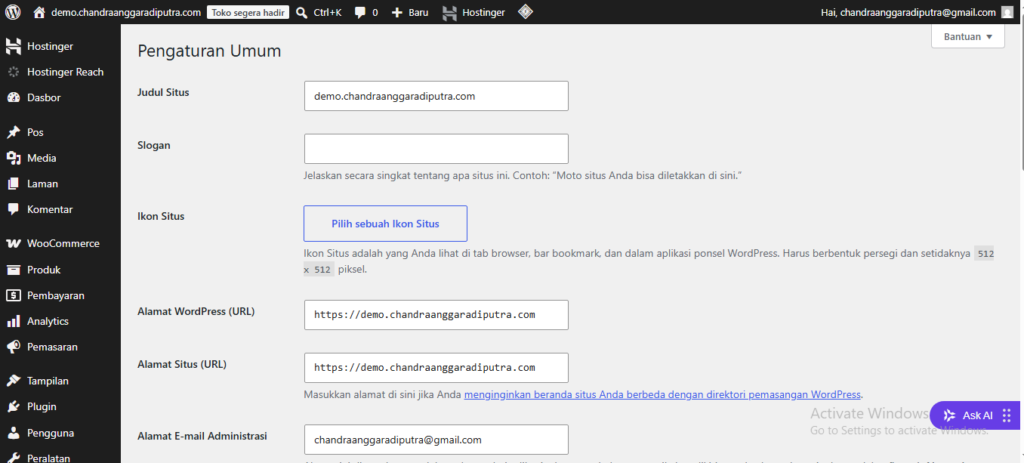Open the Hostinger menu item in sidebar

coord(60,46)
